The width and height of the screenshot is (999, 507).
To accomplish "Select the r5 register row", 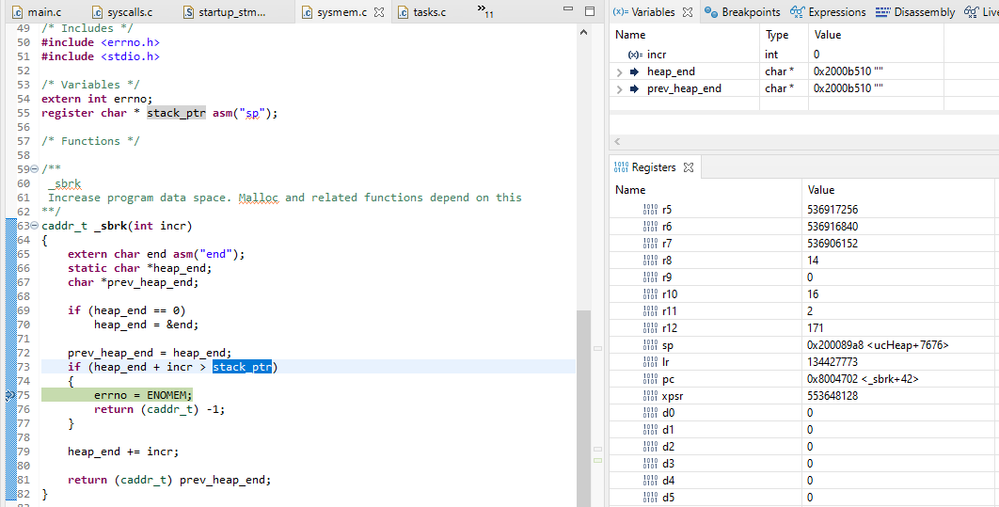I will pyautogui.click(x=804, y=210).
